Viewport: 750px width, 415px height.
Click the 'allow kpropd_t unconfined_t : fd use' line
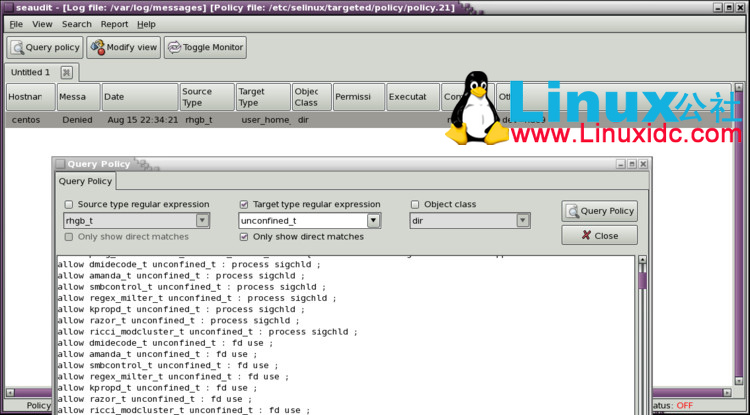(157, 388)
